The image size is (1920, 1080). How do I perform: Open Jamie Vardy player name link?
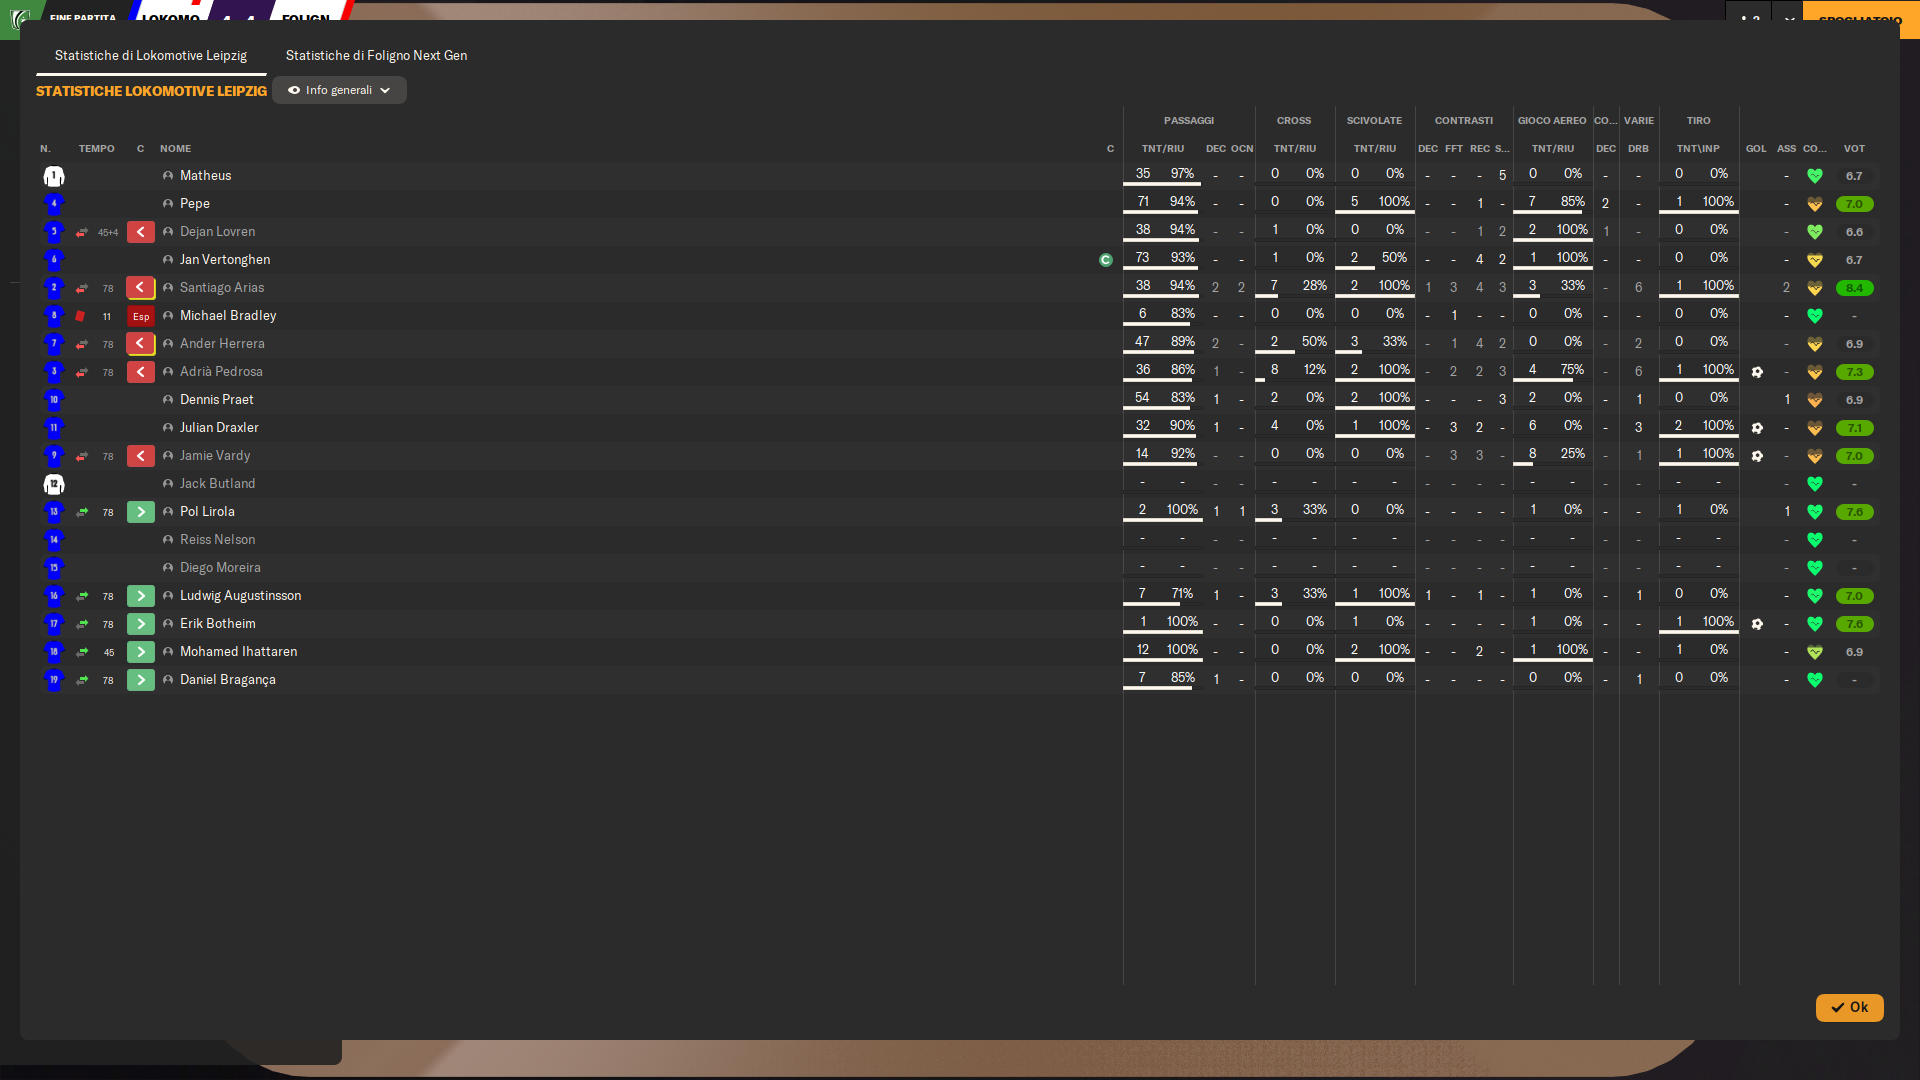point(215,456)
